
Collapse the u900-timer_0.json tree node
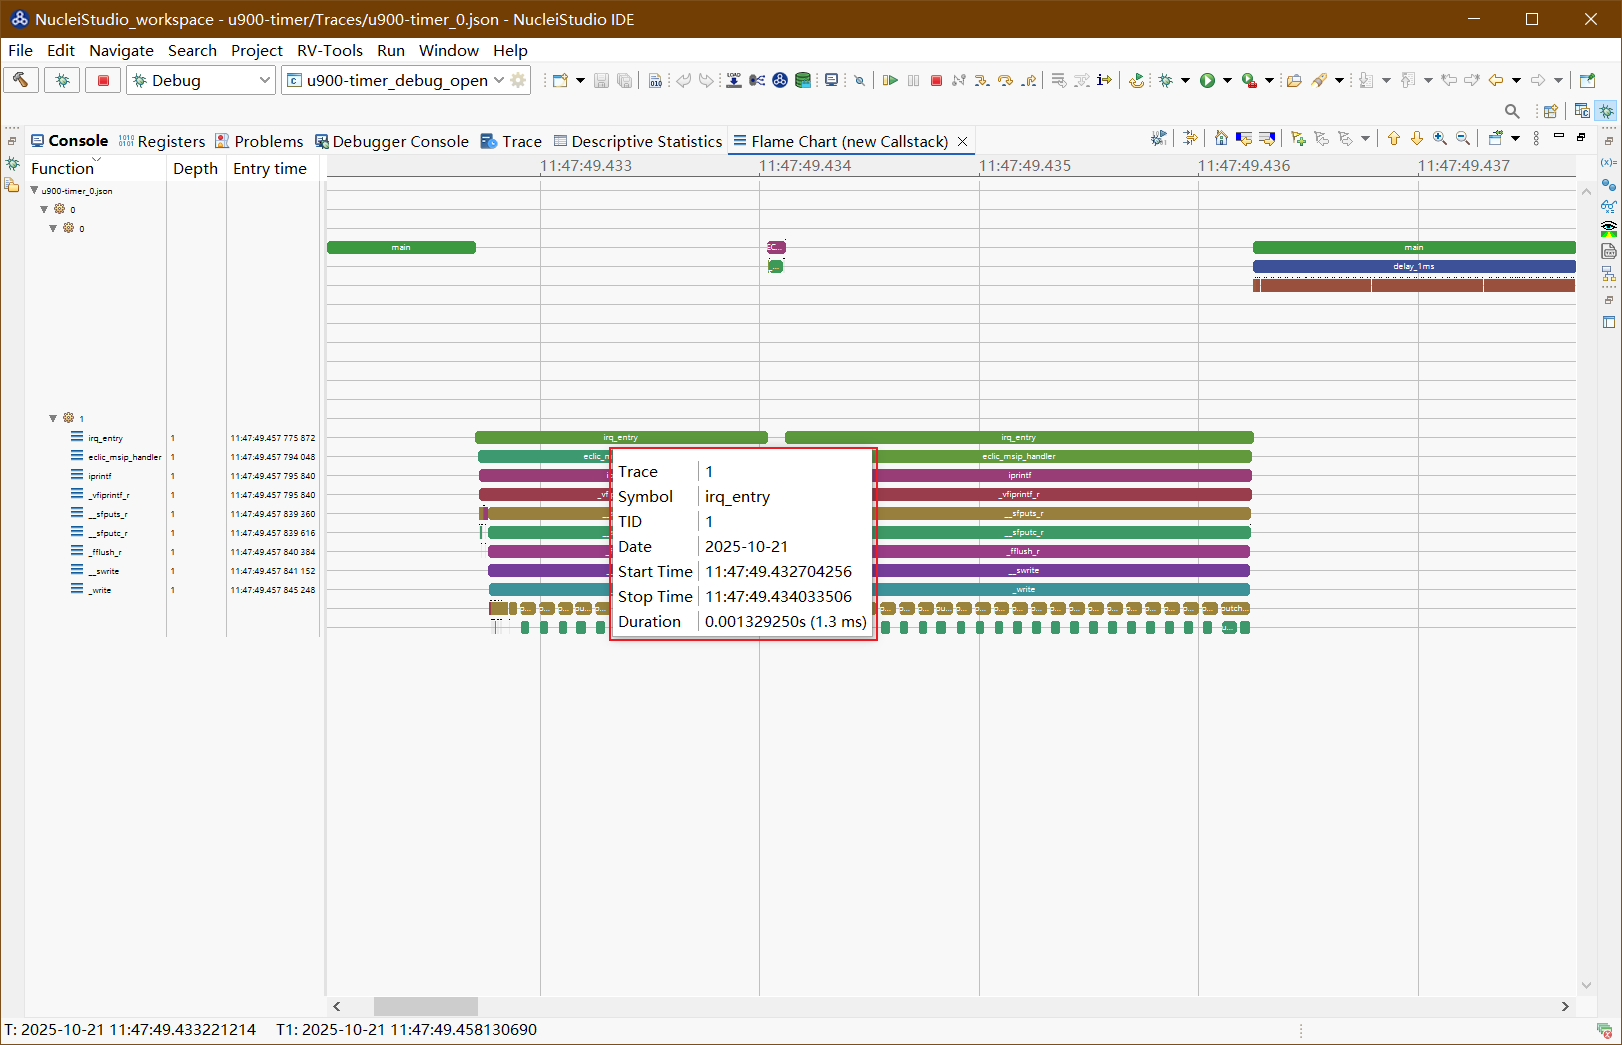(34, 190)
